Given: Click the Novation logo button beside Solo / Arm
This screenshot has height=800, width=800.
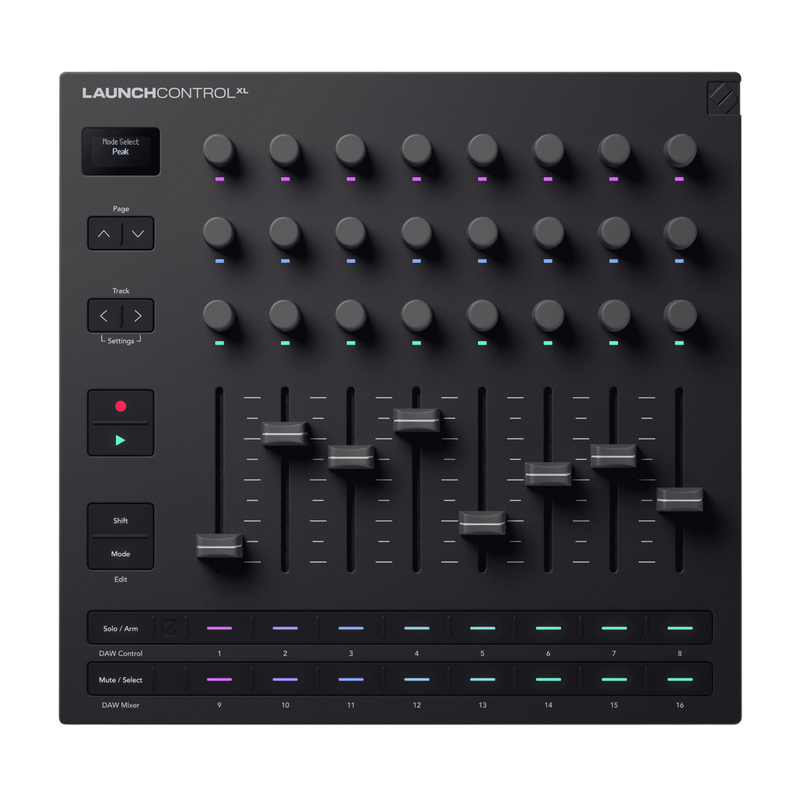Looking at the screenshot, I should point(170,628).
